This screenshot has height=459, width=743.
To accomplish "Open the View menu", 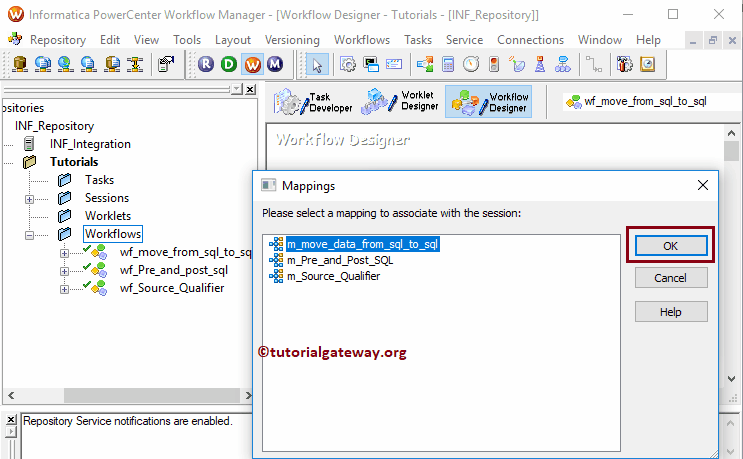I will [146, 40].
